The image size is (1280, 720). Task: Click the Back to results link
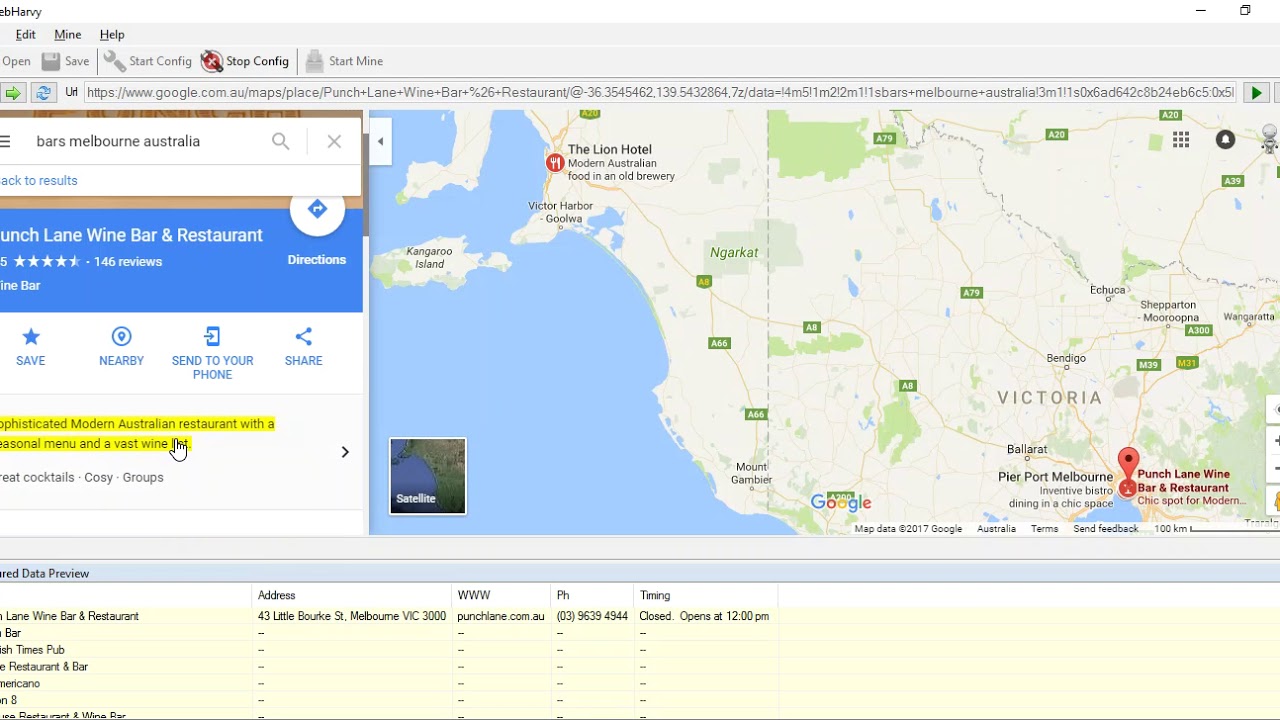click(39, 181)
